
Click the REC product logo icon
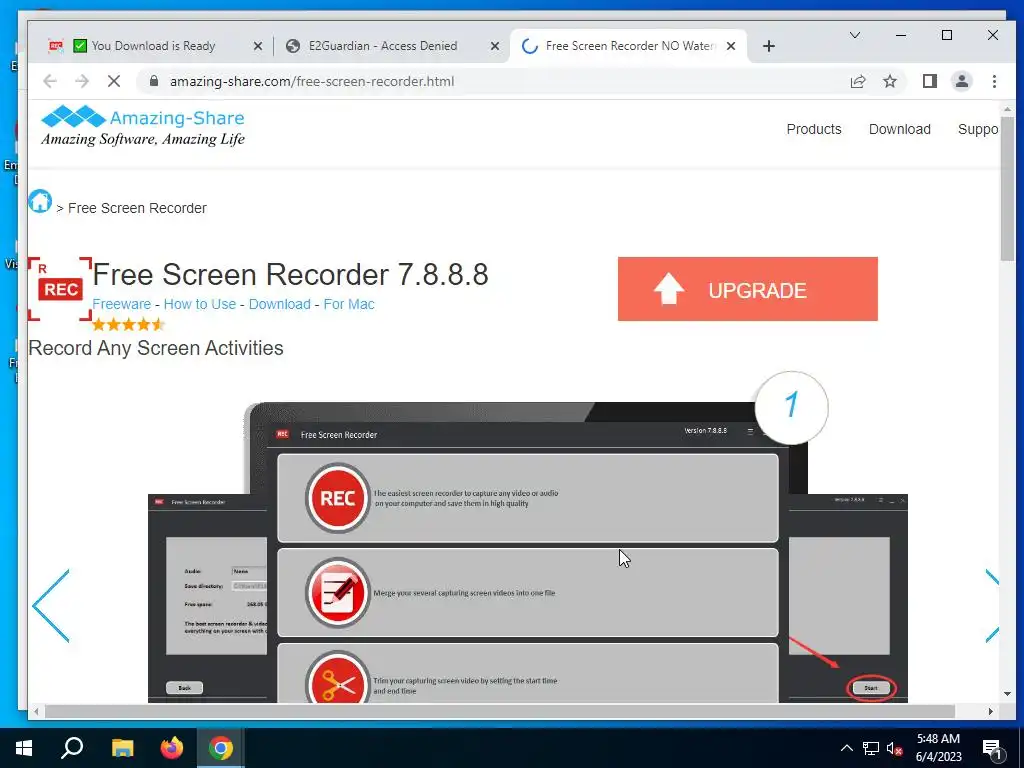pos(59,289)
